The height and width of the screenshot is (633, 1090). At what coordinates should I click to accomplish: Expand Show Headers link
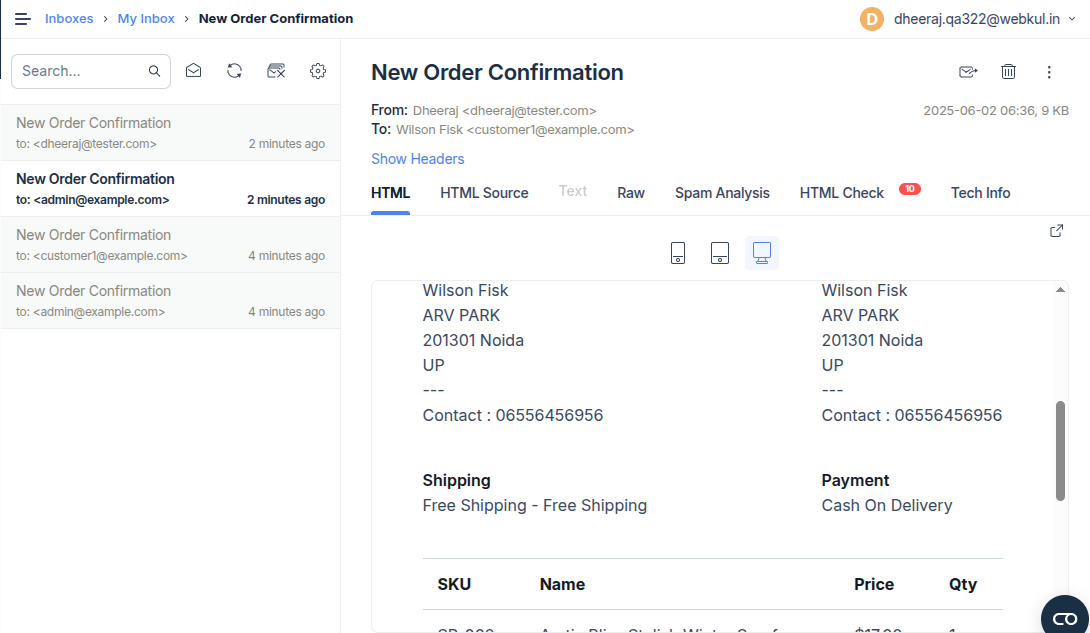click(417, 159)
